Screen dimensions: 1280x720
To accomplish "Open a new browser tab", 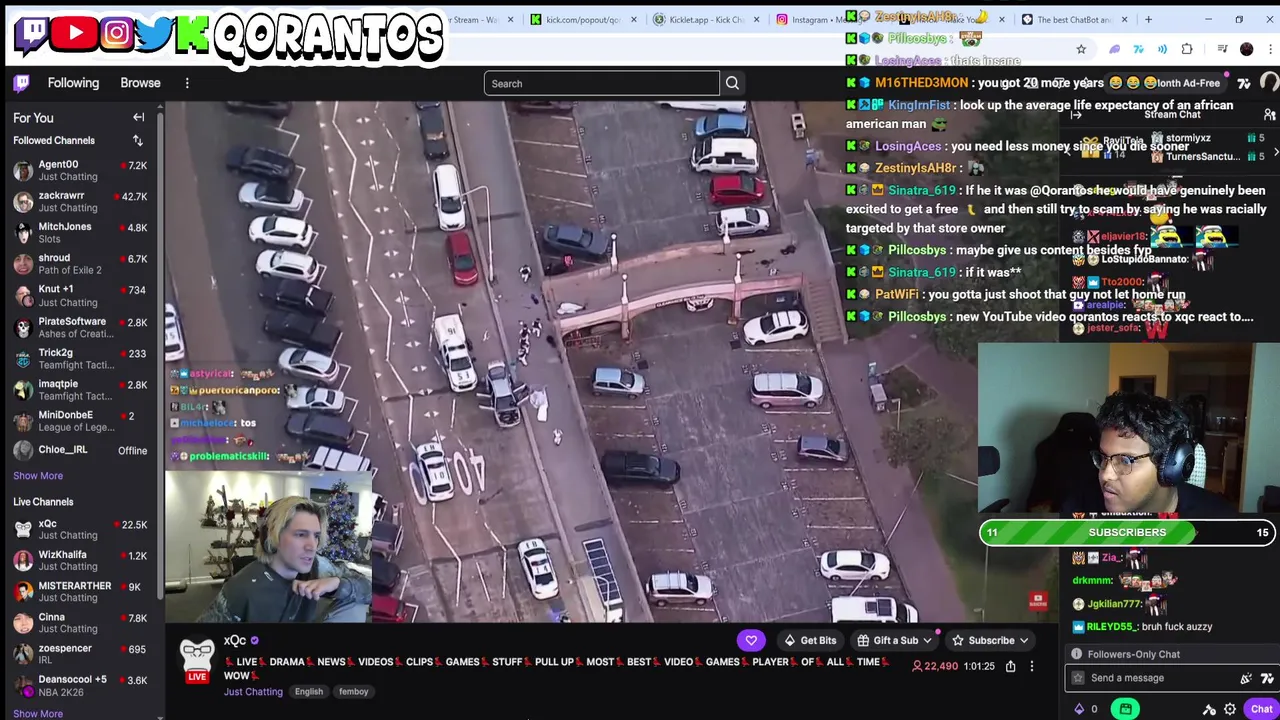I will click(x=1148, y=19).
